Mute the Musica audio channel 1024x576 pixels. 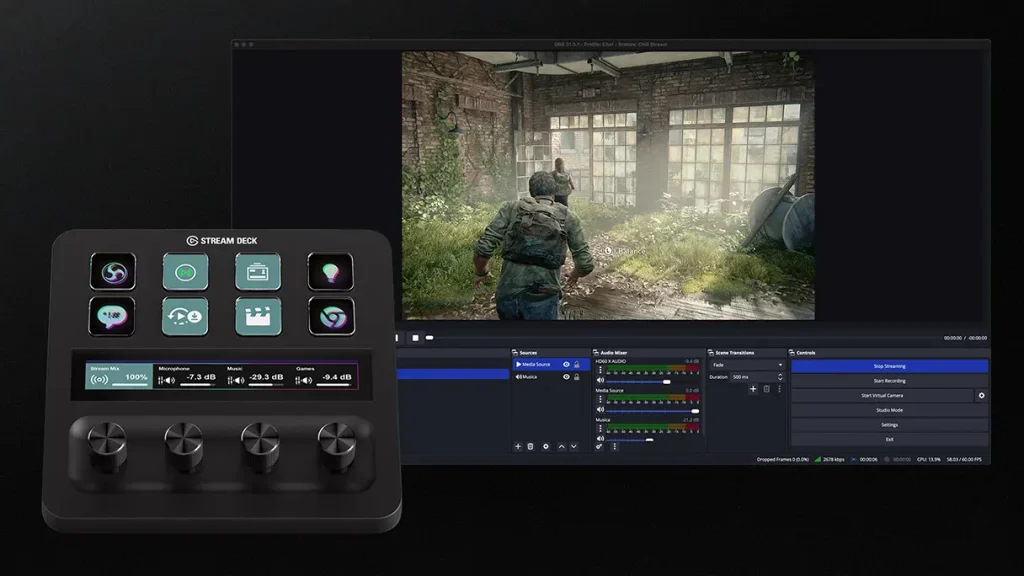[600, 439]
